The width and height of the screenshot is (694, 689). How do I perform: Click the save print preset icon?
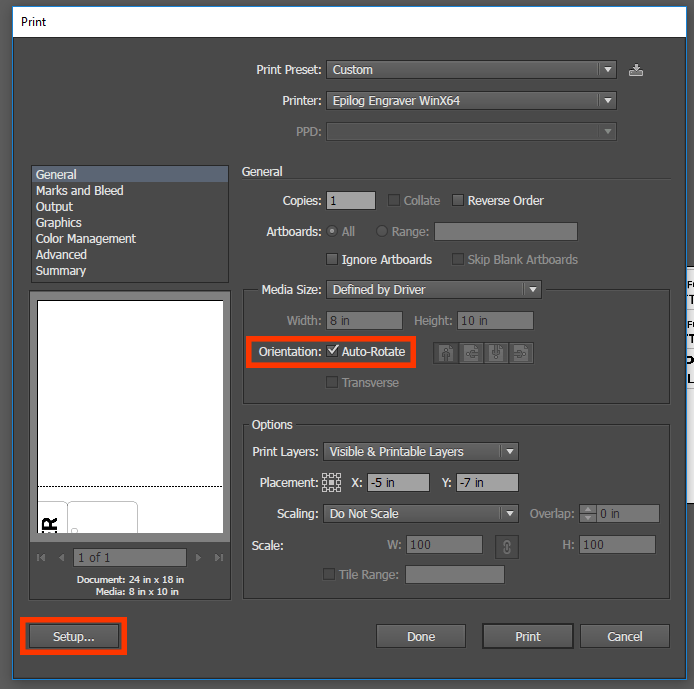click(x=636, y=70)
